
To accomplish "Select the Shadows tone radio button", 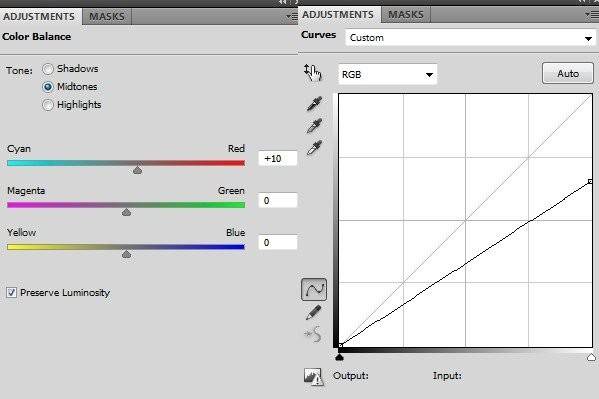I will (48, 69).
